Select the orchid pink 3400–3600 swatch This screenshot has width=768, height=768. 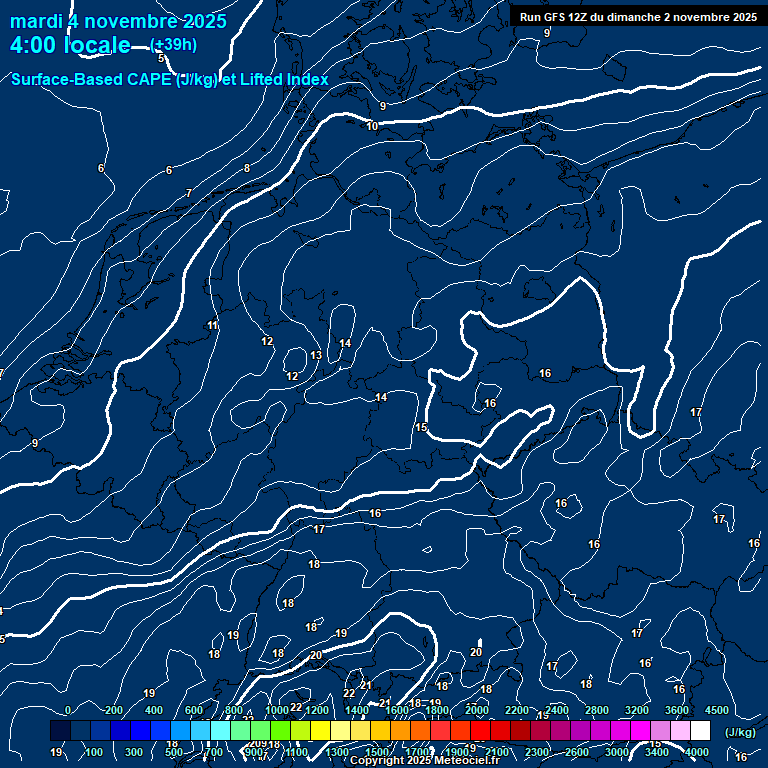[660, 730]
